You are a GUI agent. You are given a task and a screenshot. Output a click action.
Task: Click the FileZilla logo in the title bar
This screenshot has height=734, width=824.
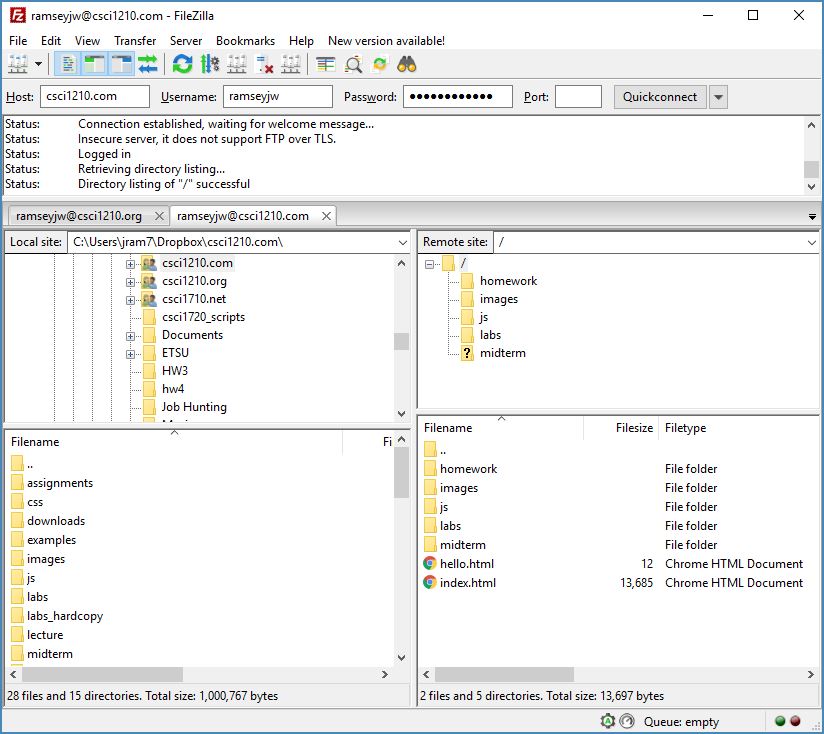click(17, 16)
